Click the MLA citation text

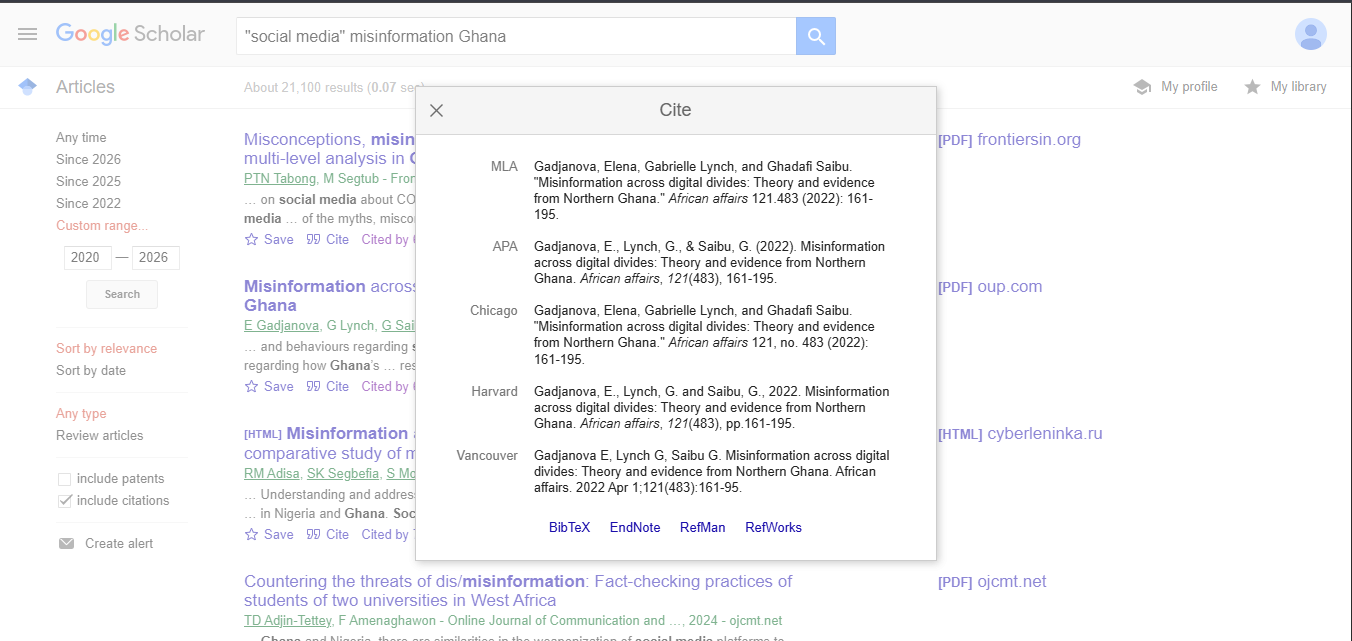(x=704, y=191)
